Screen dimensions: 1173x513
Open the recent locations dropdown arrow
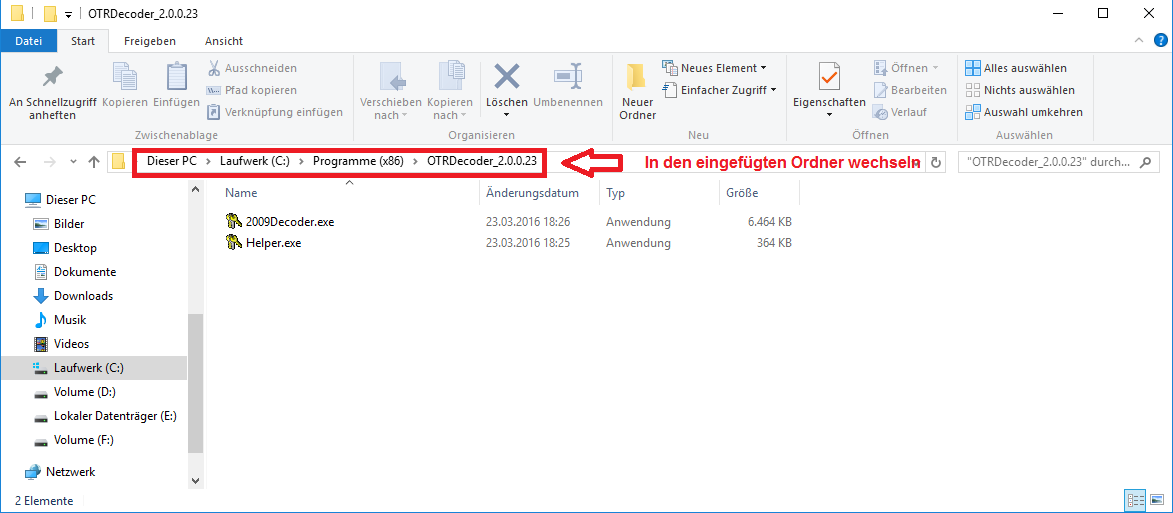pyautogui.click(x=72, y=162)
